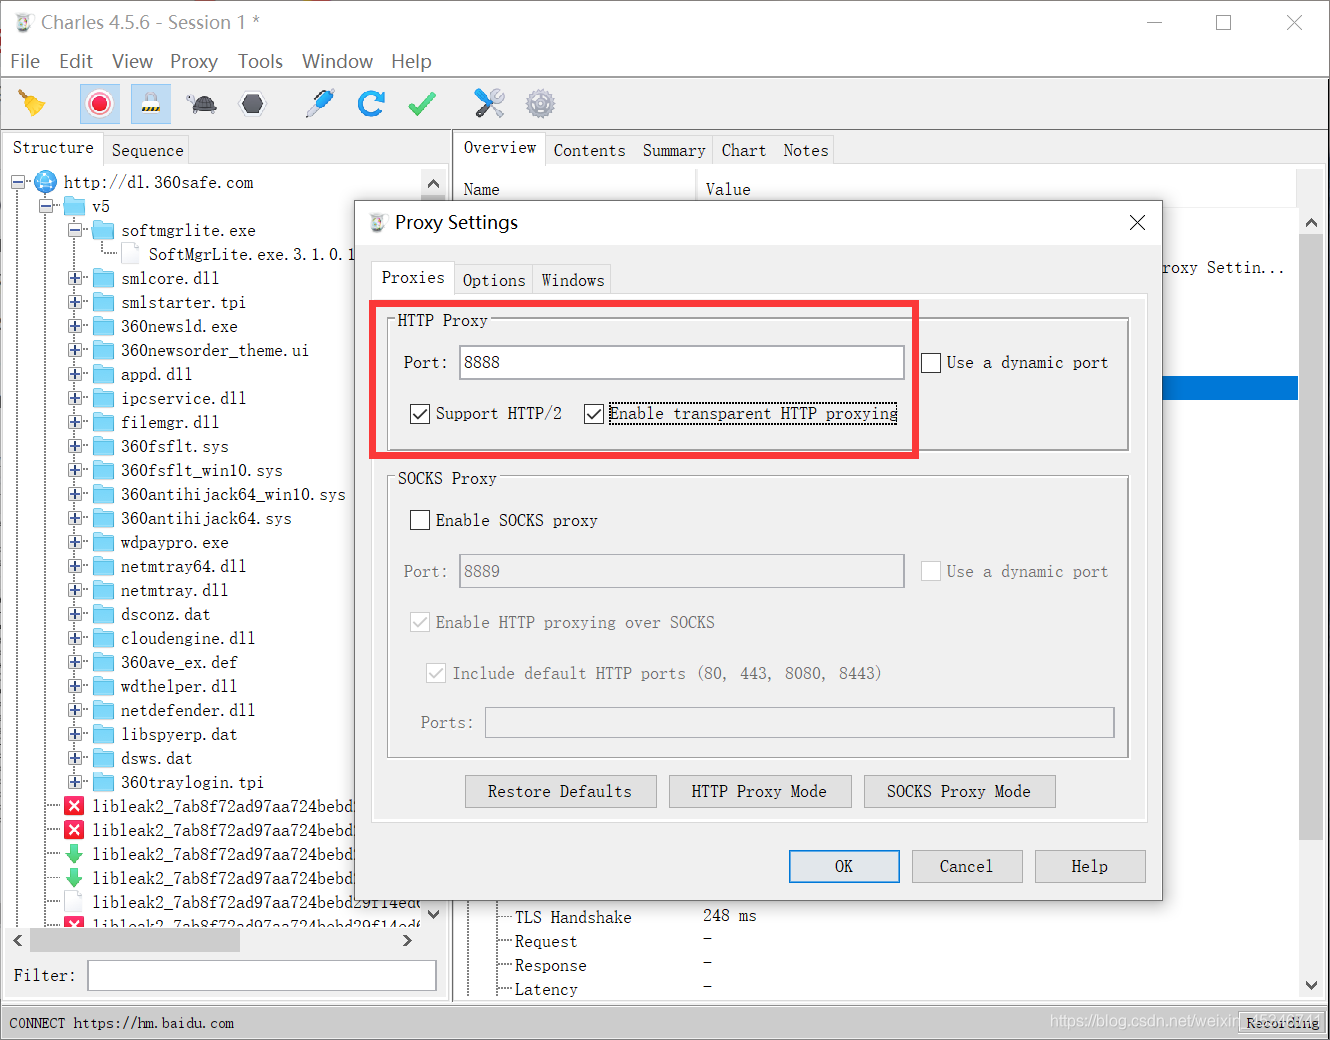
Task: Click the Filter text field
Action: pos(262,975)
